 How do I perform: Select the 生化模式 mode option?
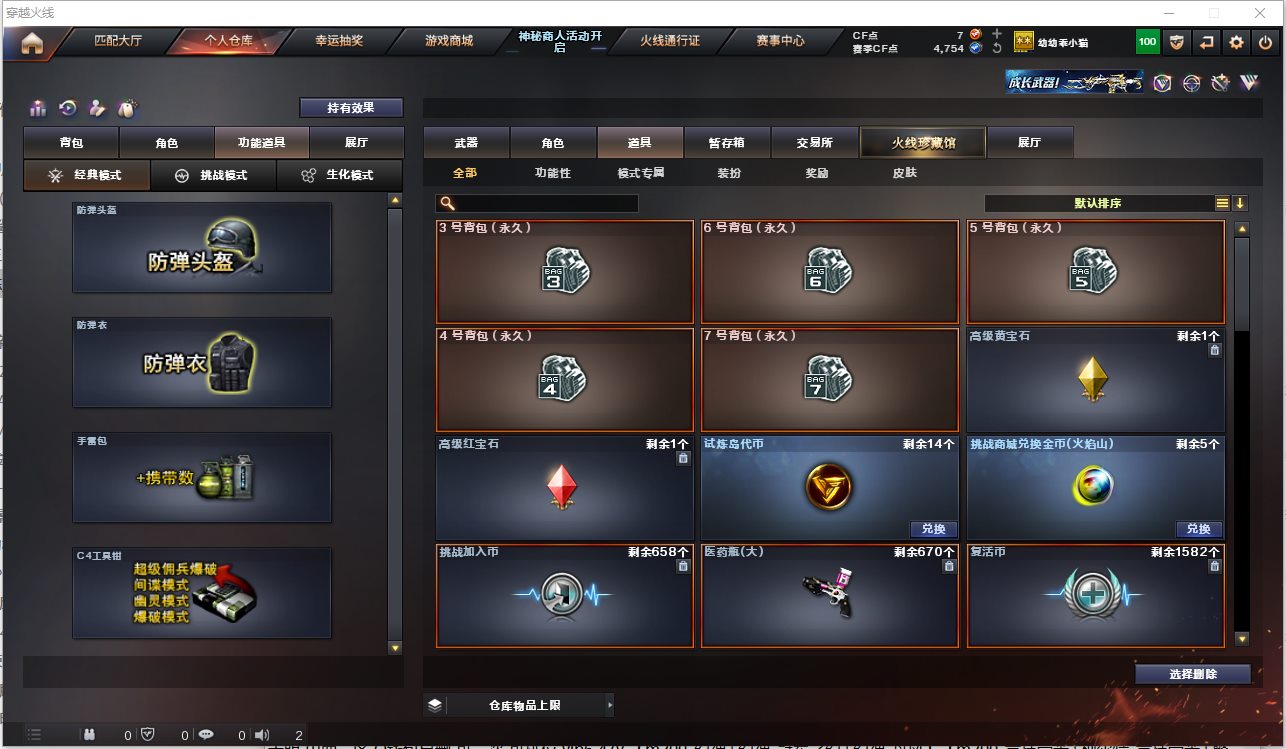tap(340, 175)
